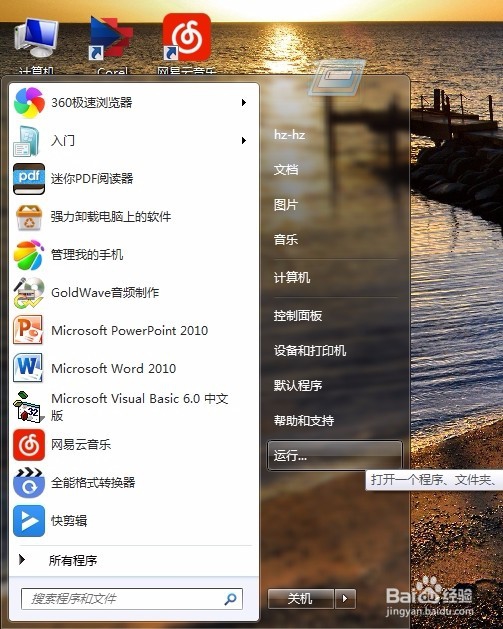Image resolution: width=503 pixels, height=629 pixels.
Task: Click 所有程序 text
Action: (x=73, y=560)
